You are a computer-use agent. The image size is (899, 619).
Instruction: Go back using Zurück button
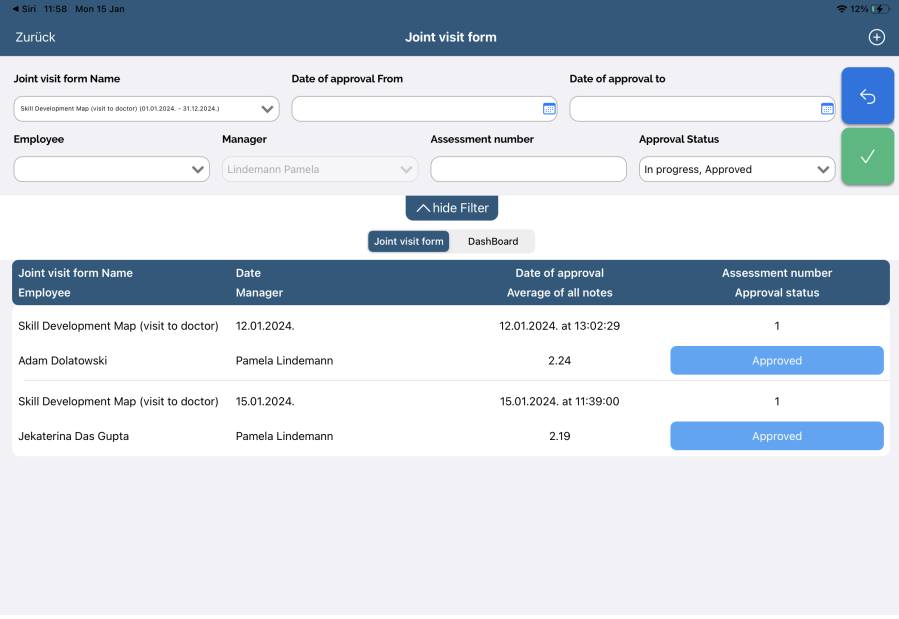[35, 37]
